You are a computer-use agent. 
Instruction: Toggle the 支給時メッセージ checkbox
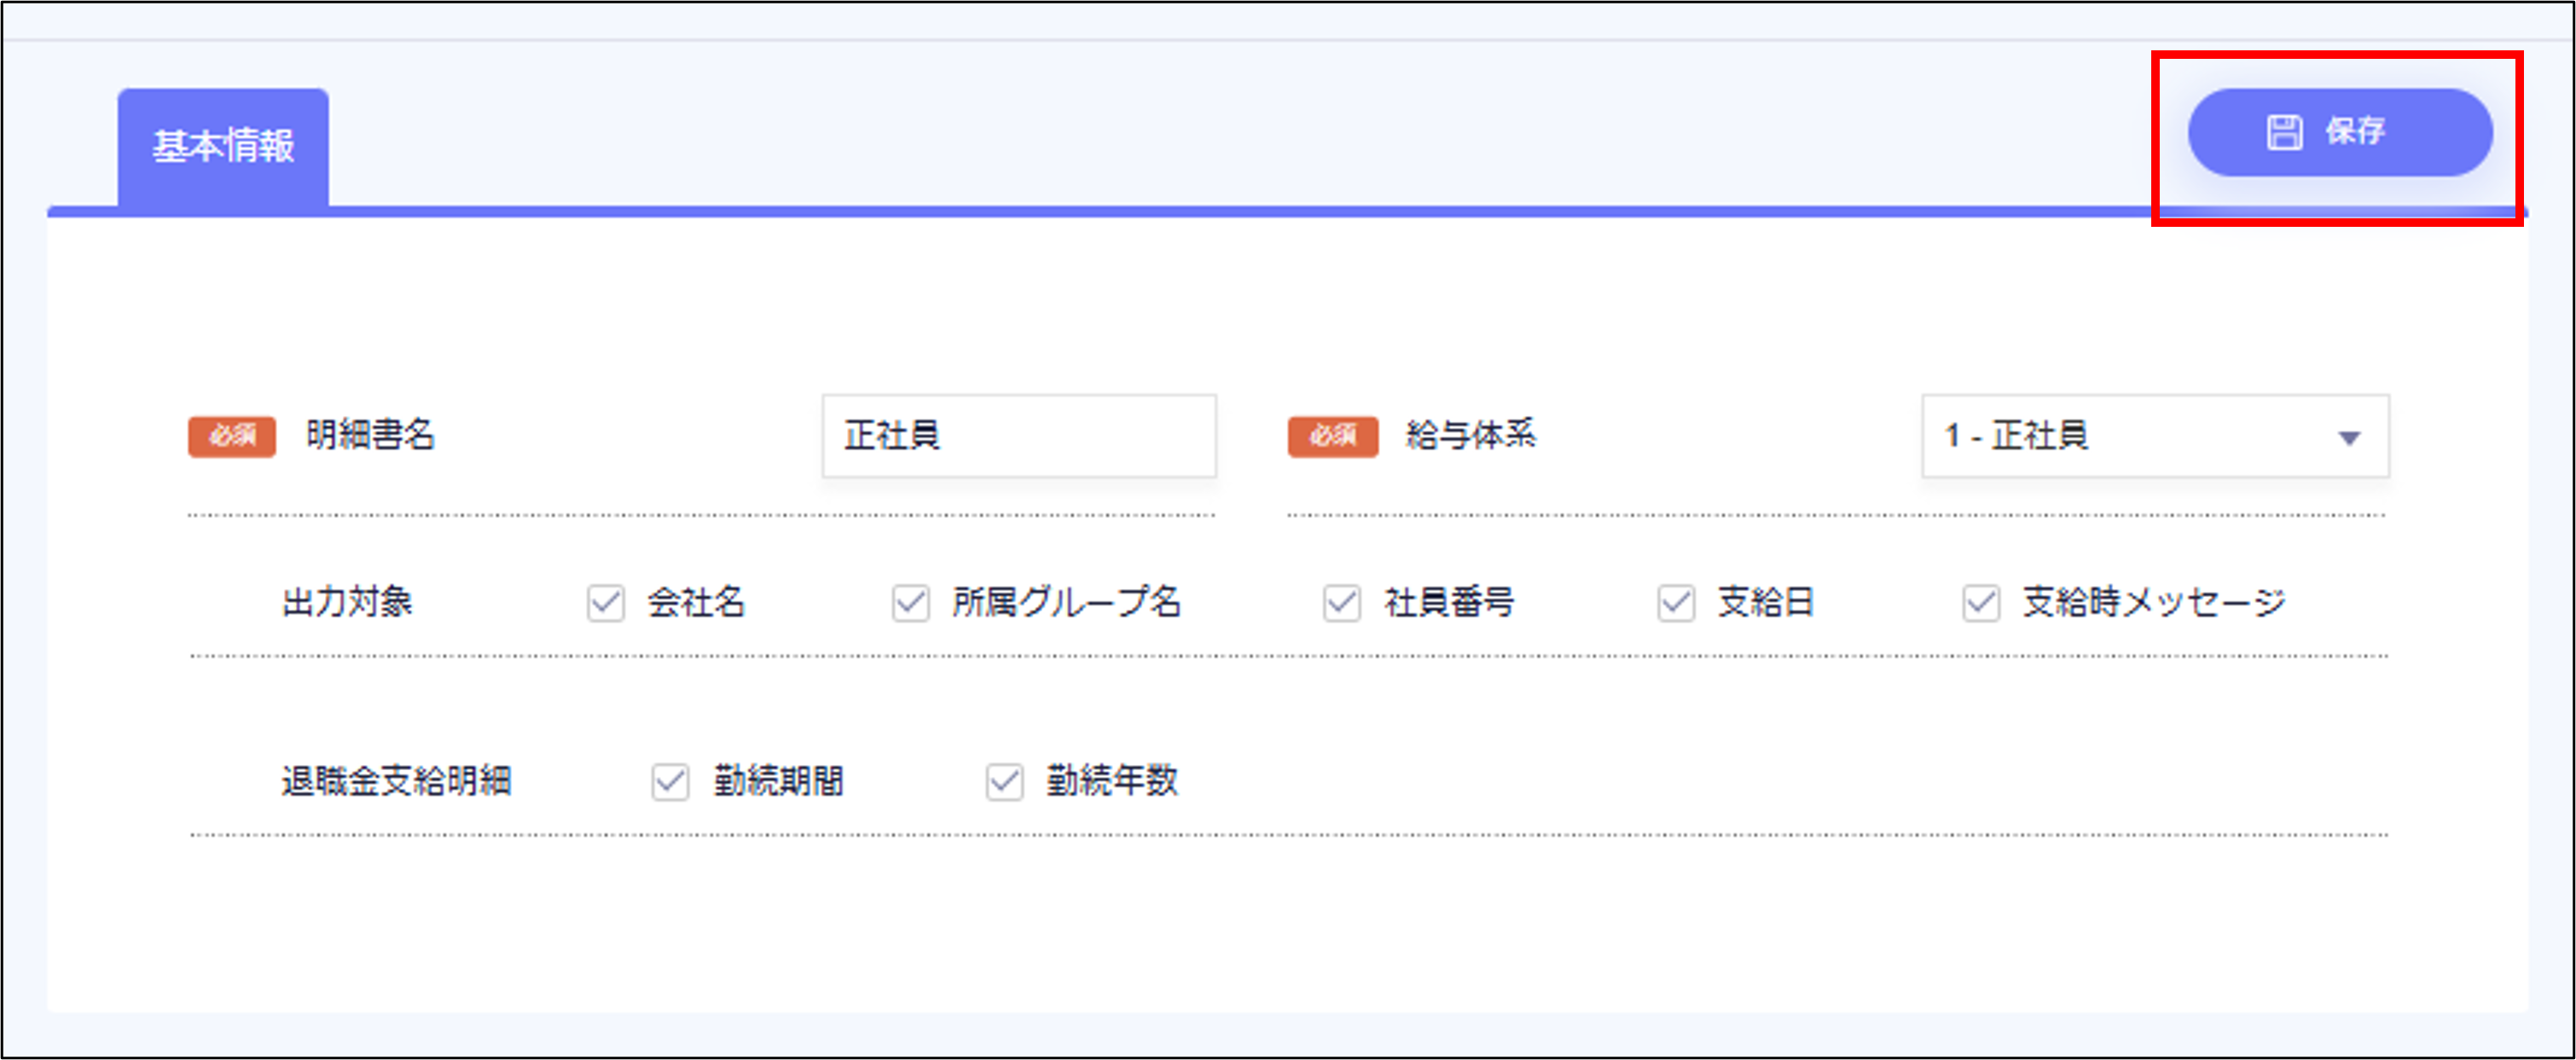pos(1981,603)
